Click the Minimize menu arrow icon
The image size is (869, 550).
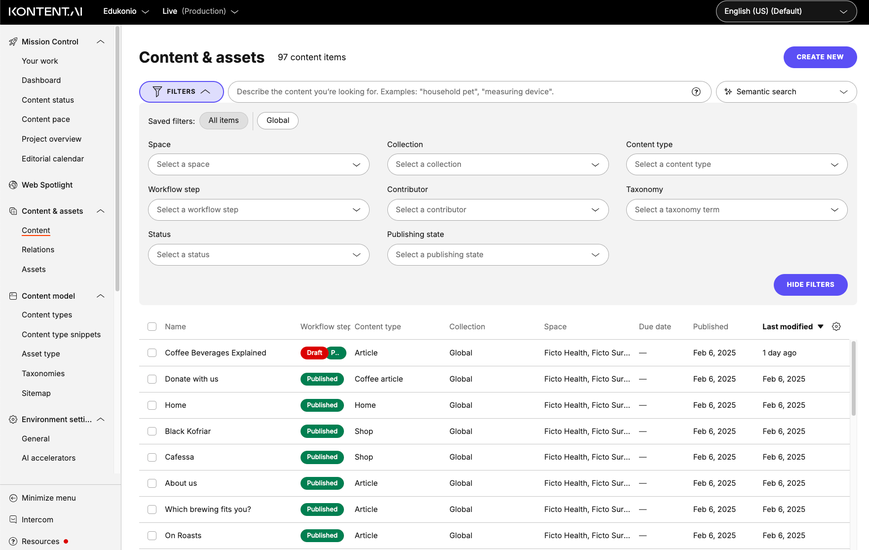[13, 498]
